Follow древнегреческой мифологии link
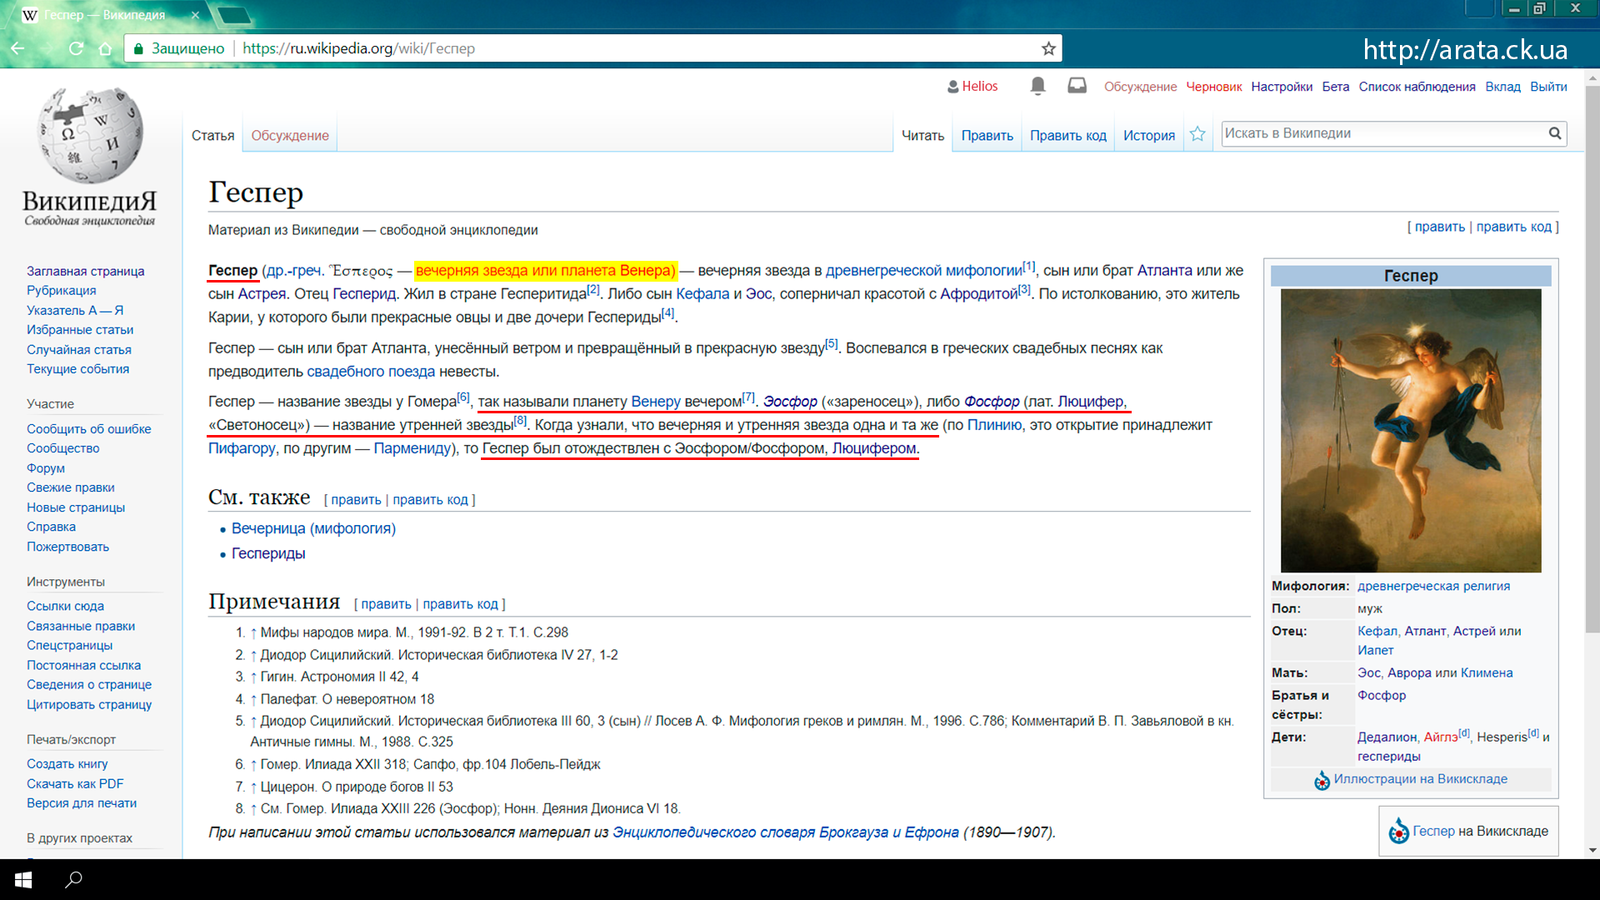 click(x=924, y=270)
